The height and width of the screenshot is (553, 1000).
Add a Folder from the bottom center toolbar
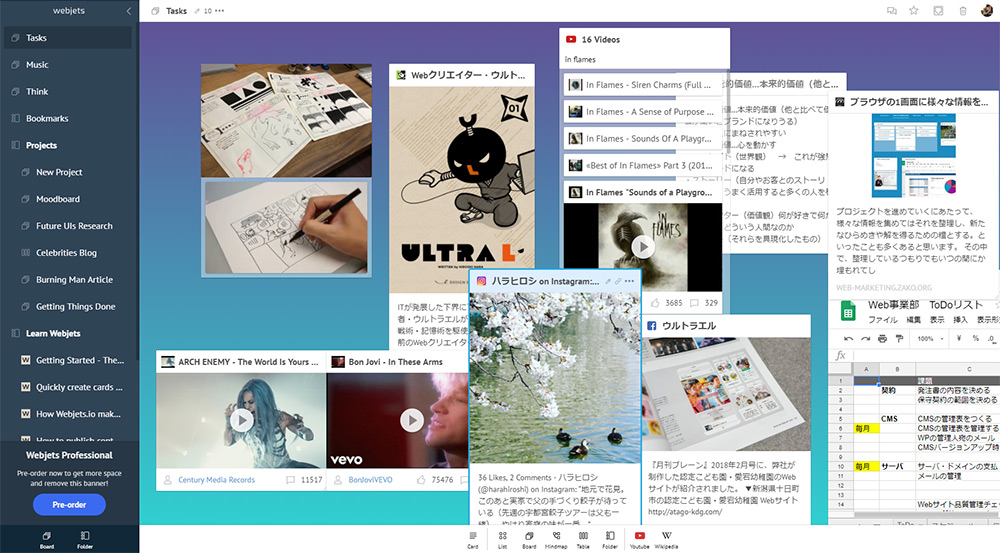point(610,540)
